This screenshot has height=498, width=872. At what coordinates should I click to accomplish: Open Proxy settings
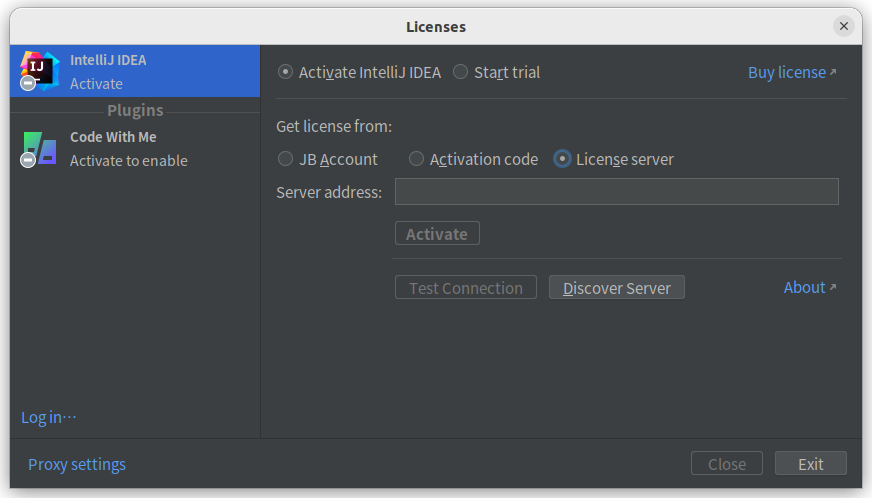[x=77, y=464]
